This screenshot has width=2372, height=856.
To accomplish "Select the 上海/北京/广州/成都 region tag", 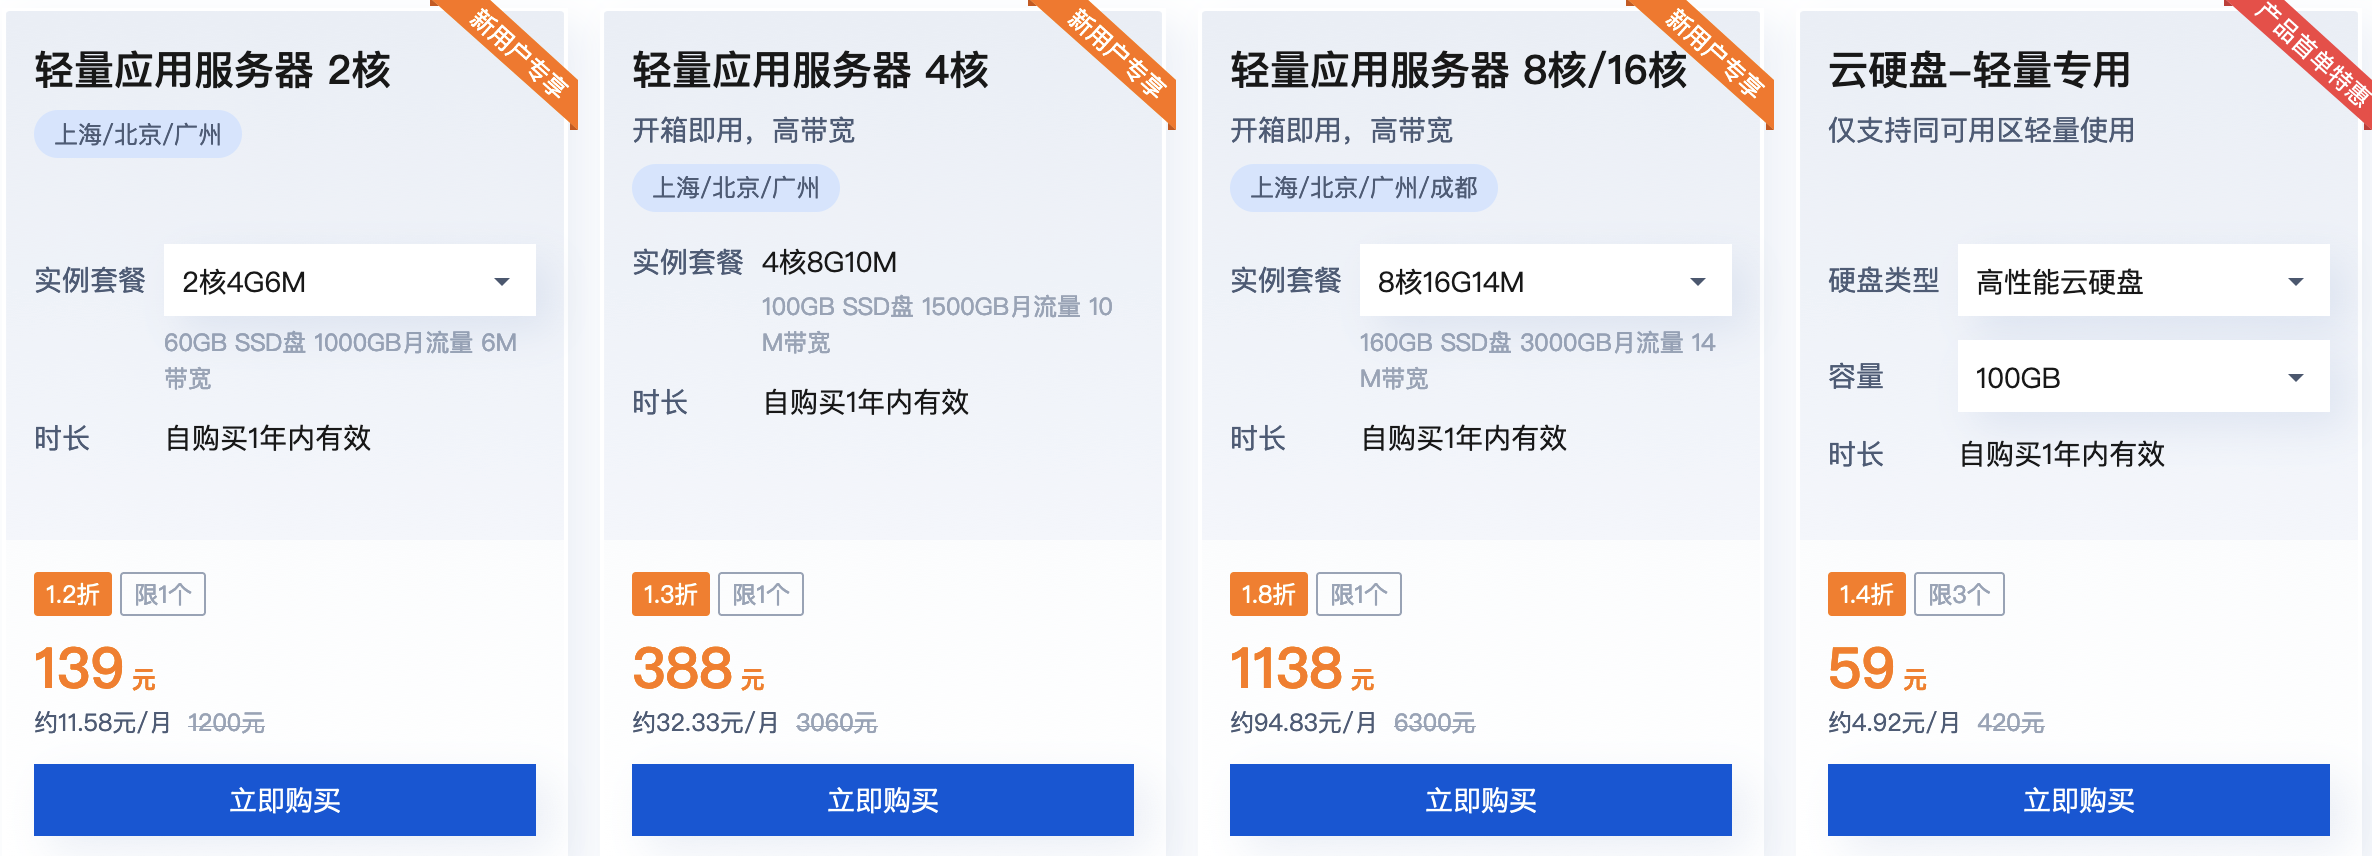I will coord(1364,188).
